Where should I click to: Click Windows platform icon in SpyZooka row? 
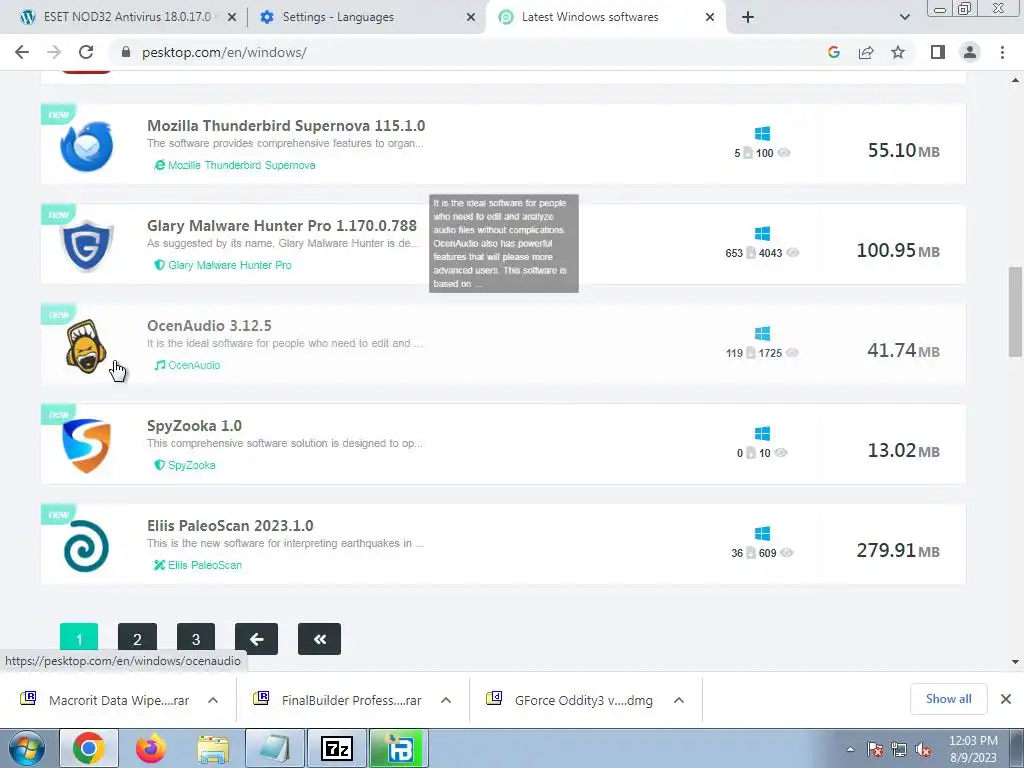(x=762, y=433)
